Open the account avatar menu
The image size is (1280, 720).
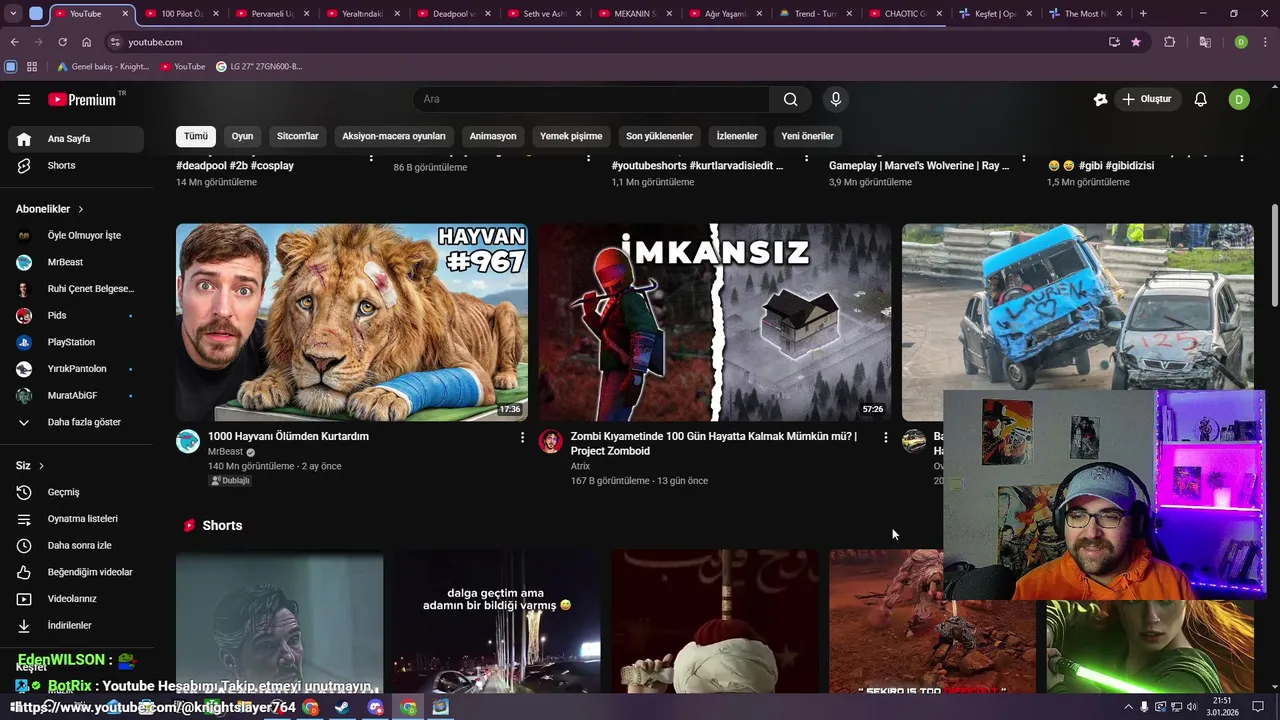(x=1239, y=99)
